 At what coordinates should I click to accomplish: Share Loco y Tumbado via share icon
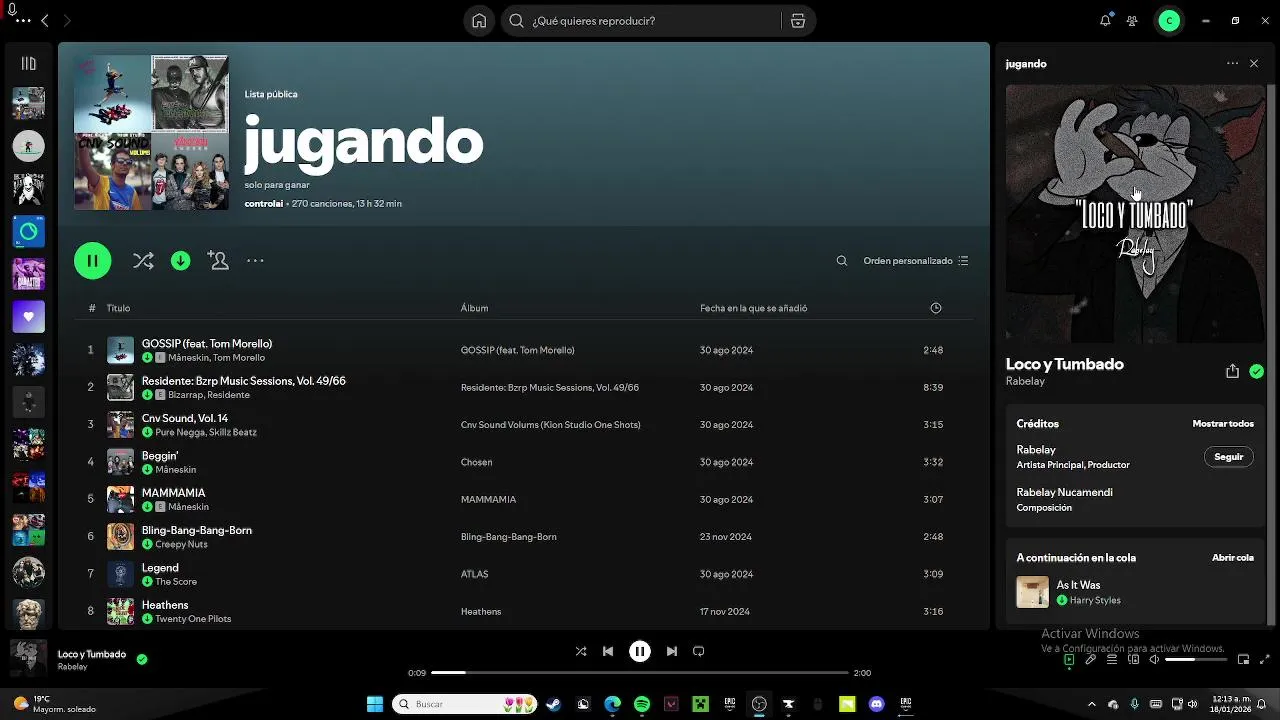coord(1232,371)
